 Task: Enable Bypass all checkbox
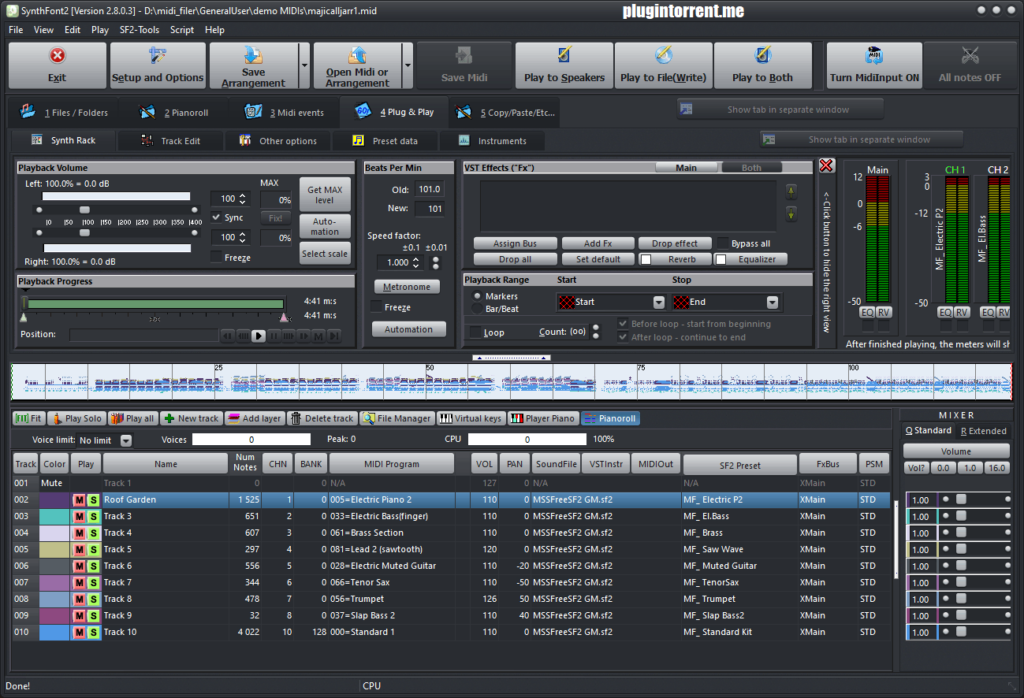[722, 244]
